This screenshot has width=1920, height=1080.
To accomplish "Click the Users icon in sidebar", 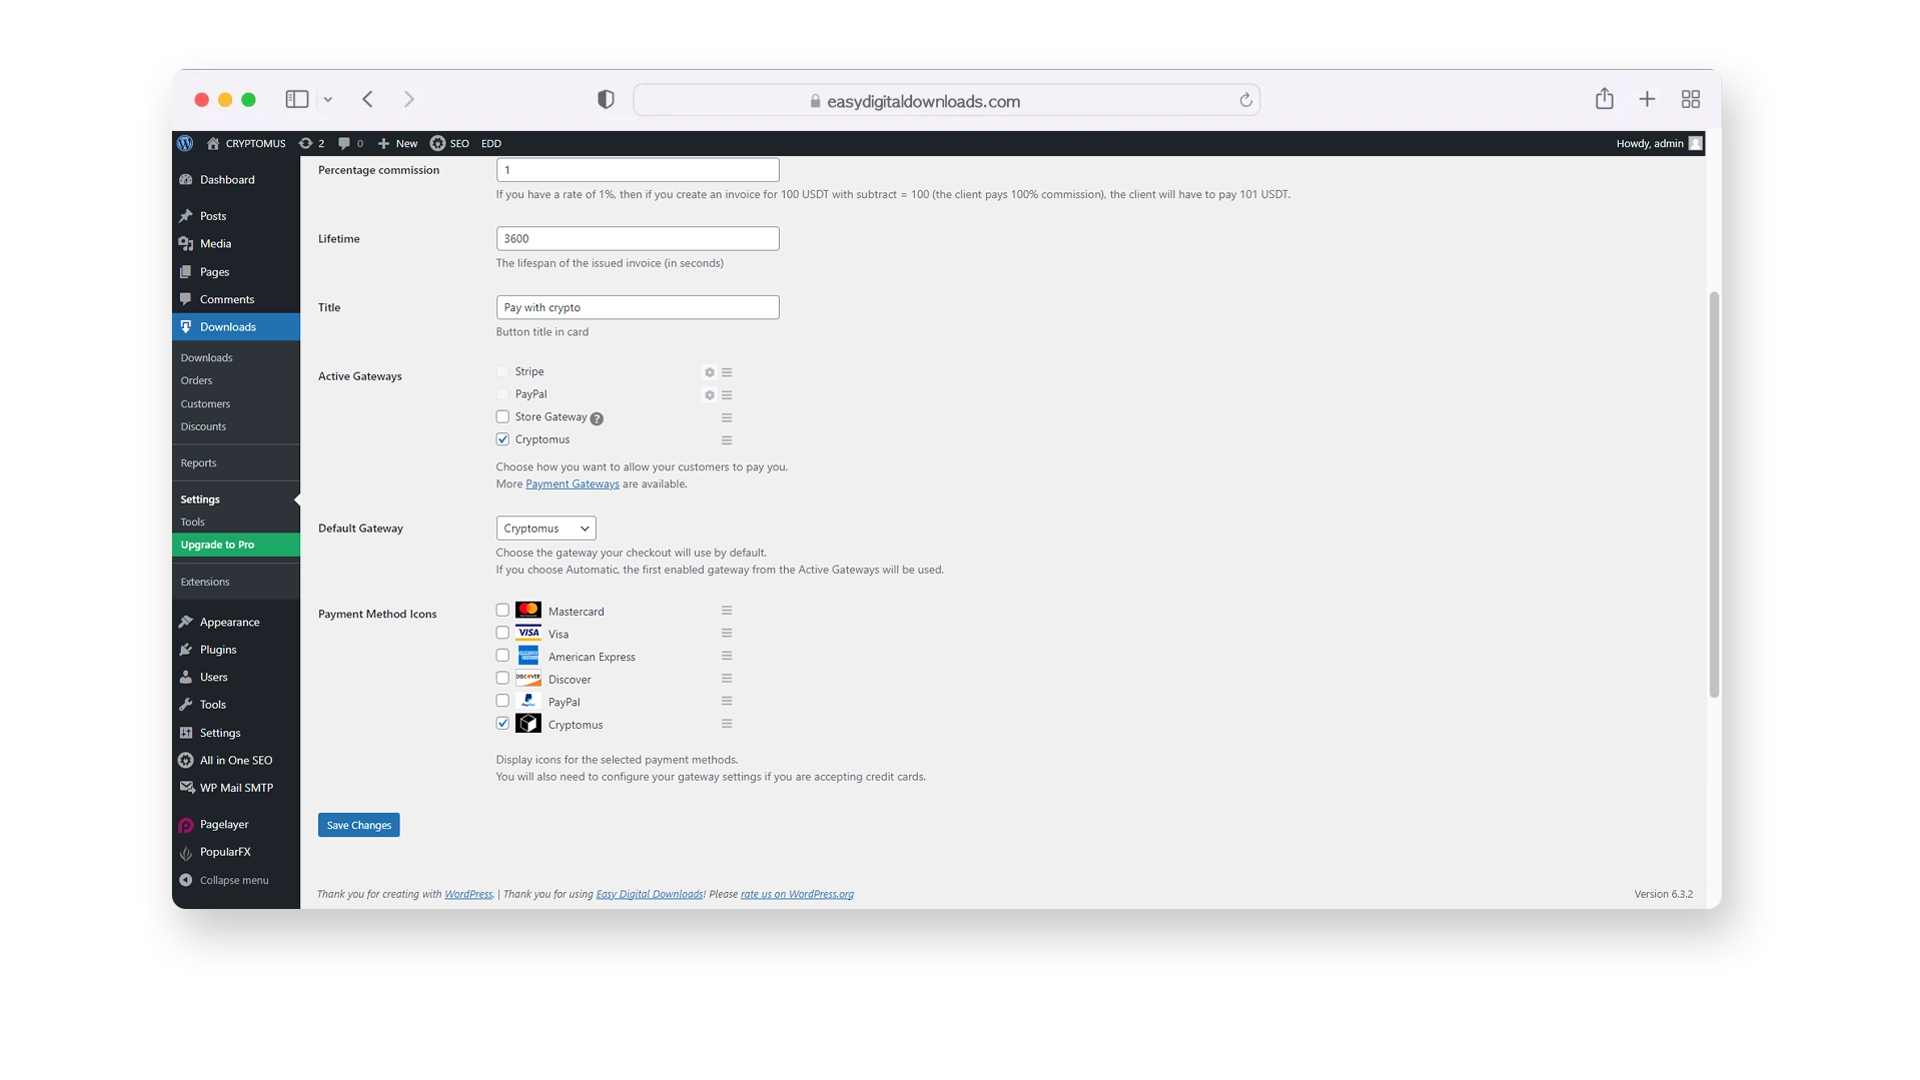I will [x=185, y=676].
